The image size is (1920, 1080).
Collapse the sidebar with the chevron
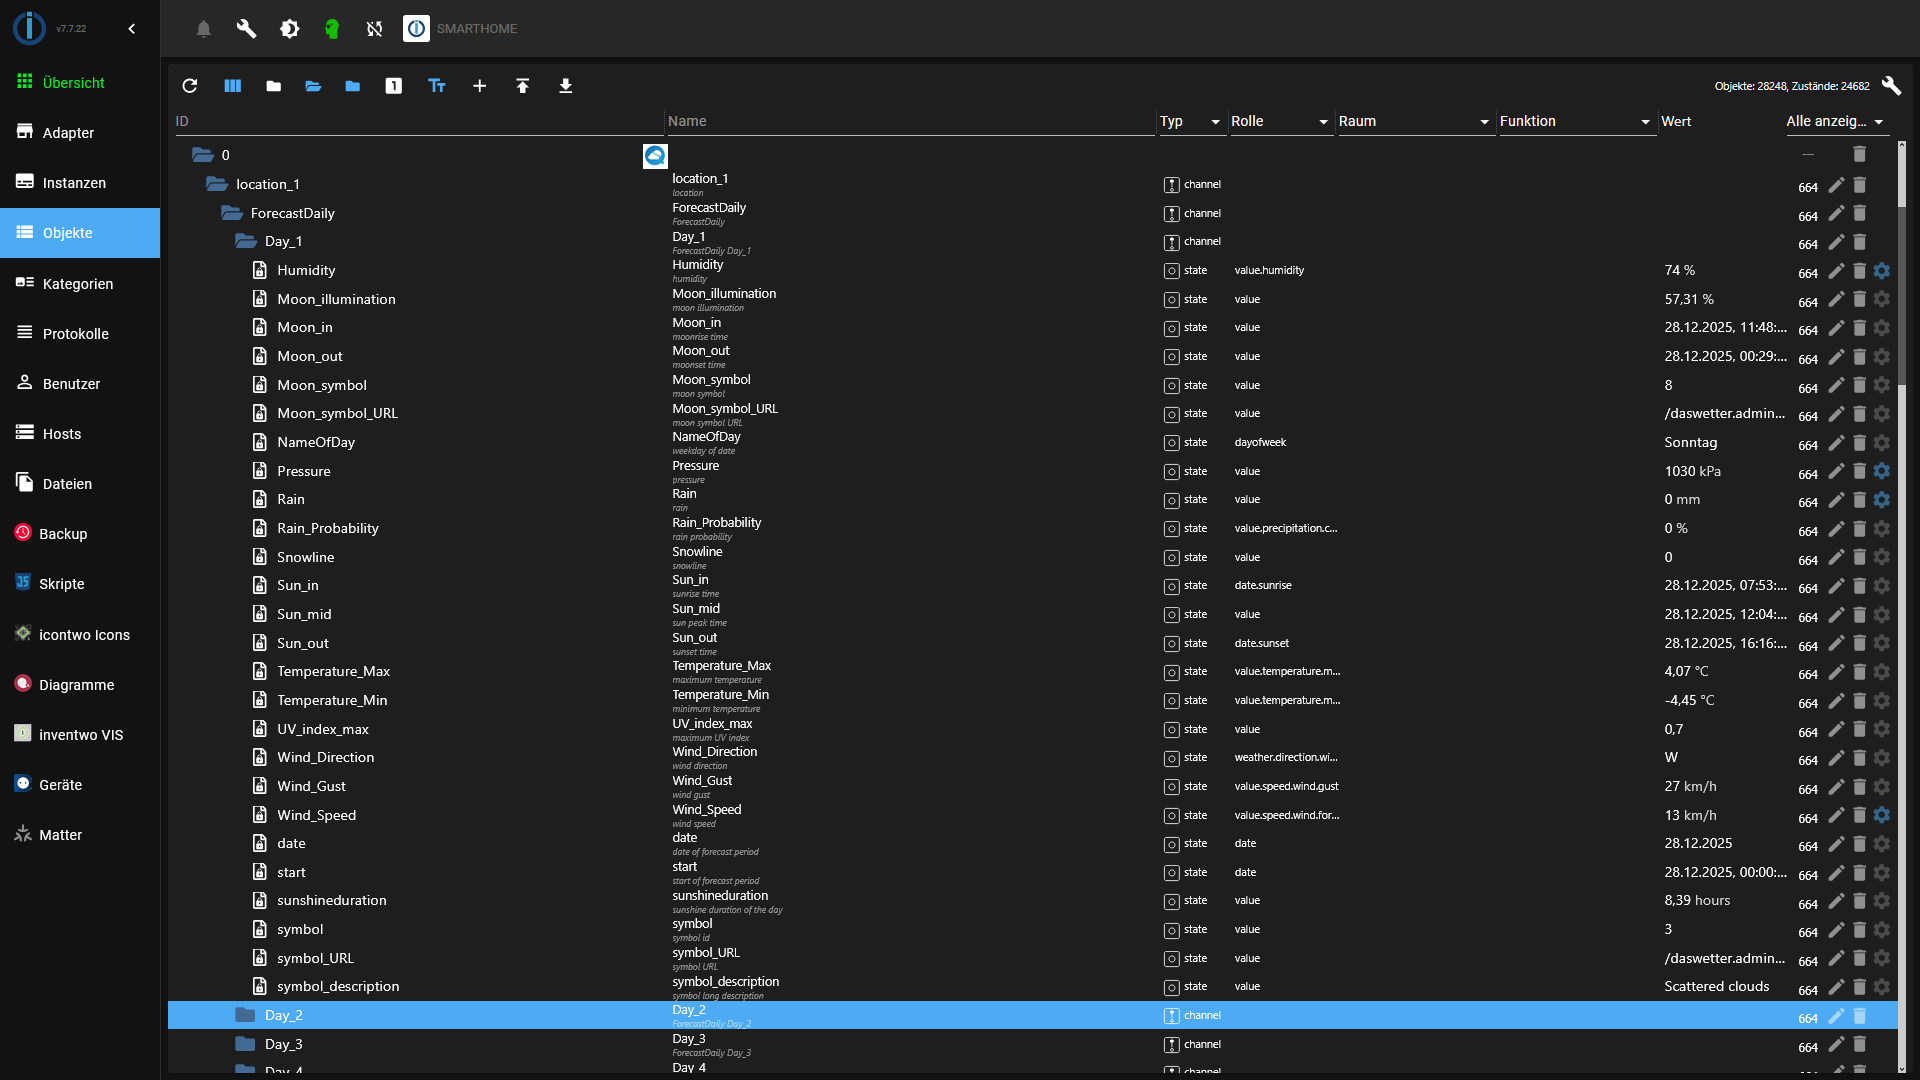tap(131, 28)
